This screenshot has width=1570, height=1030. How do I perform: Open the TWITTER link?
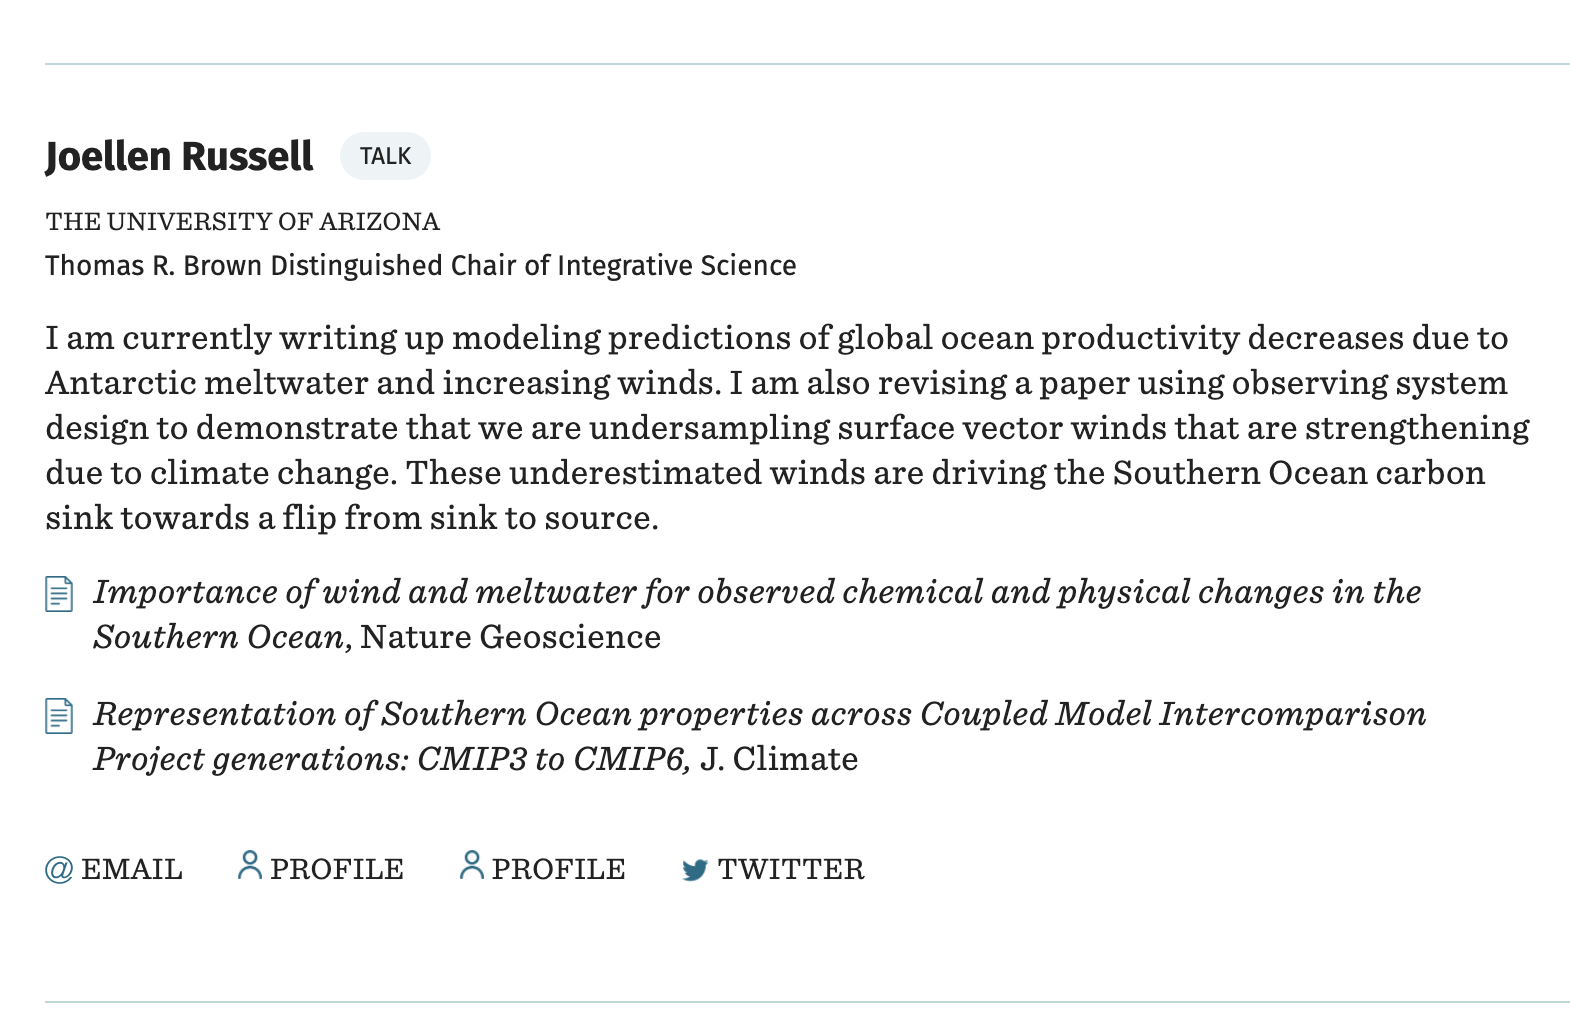coord(773,869)
